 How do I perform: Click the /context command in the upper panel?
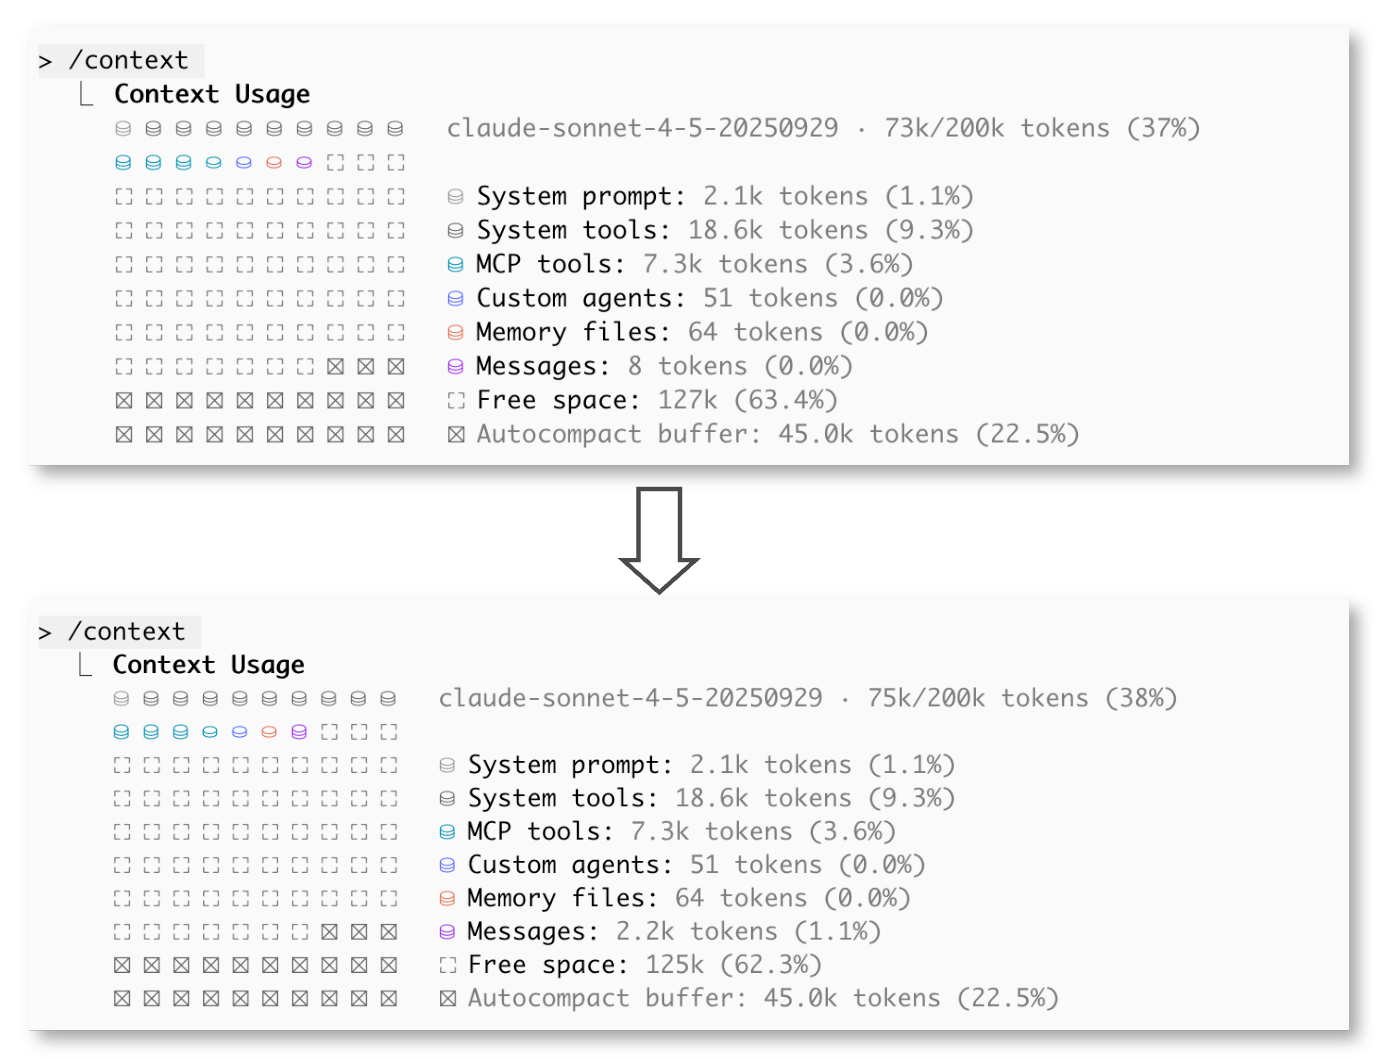point(128,61)
